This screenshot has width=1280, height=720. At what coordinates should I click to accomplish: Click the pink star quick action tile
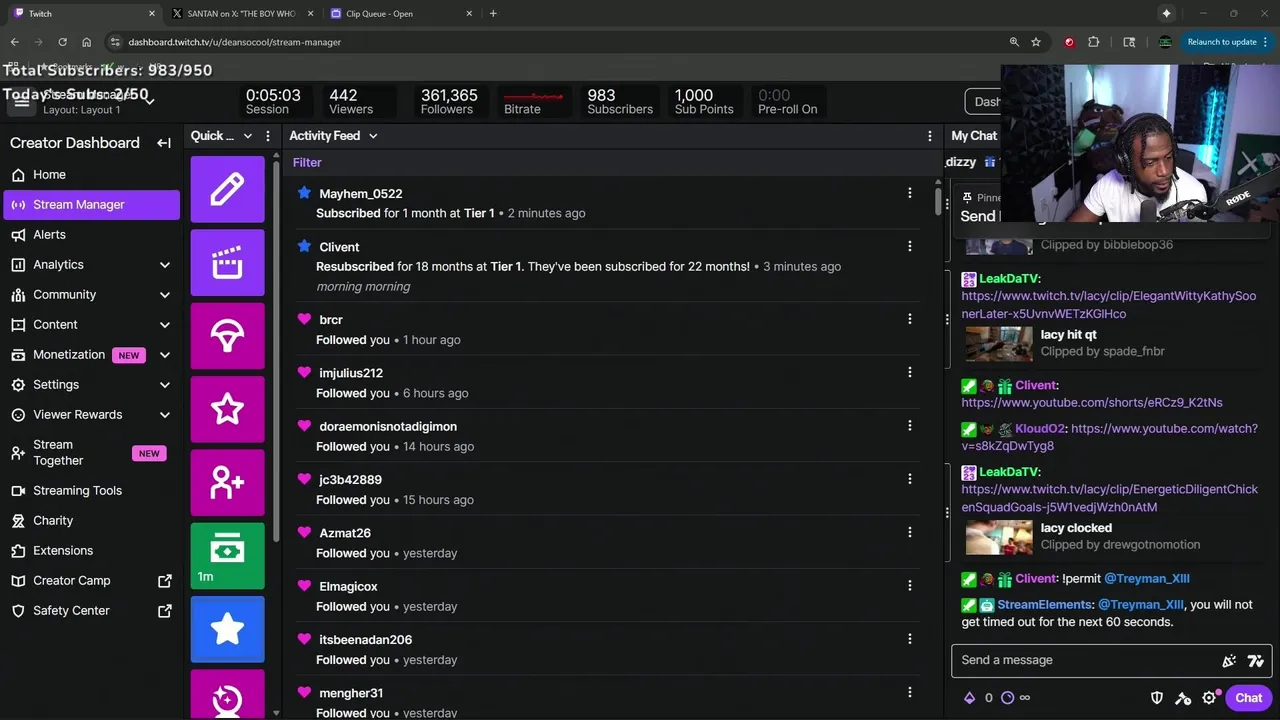tap(227, 409)
